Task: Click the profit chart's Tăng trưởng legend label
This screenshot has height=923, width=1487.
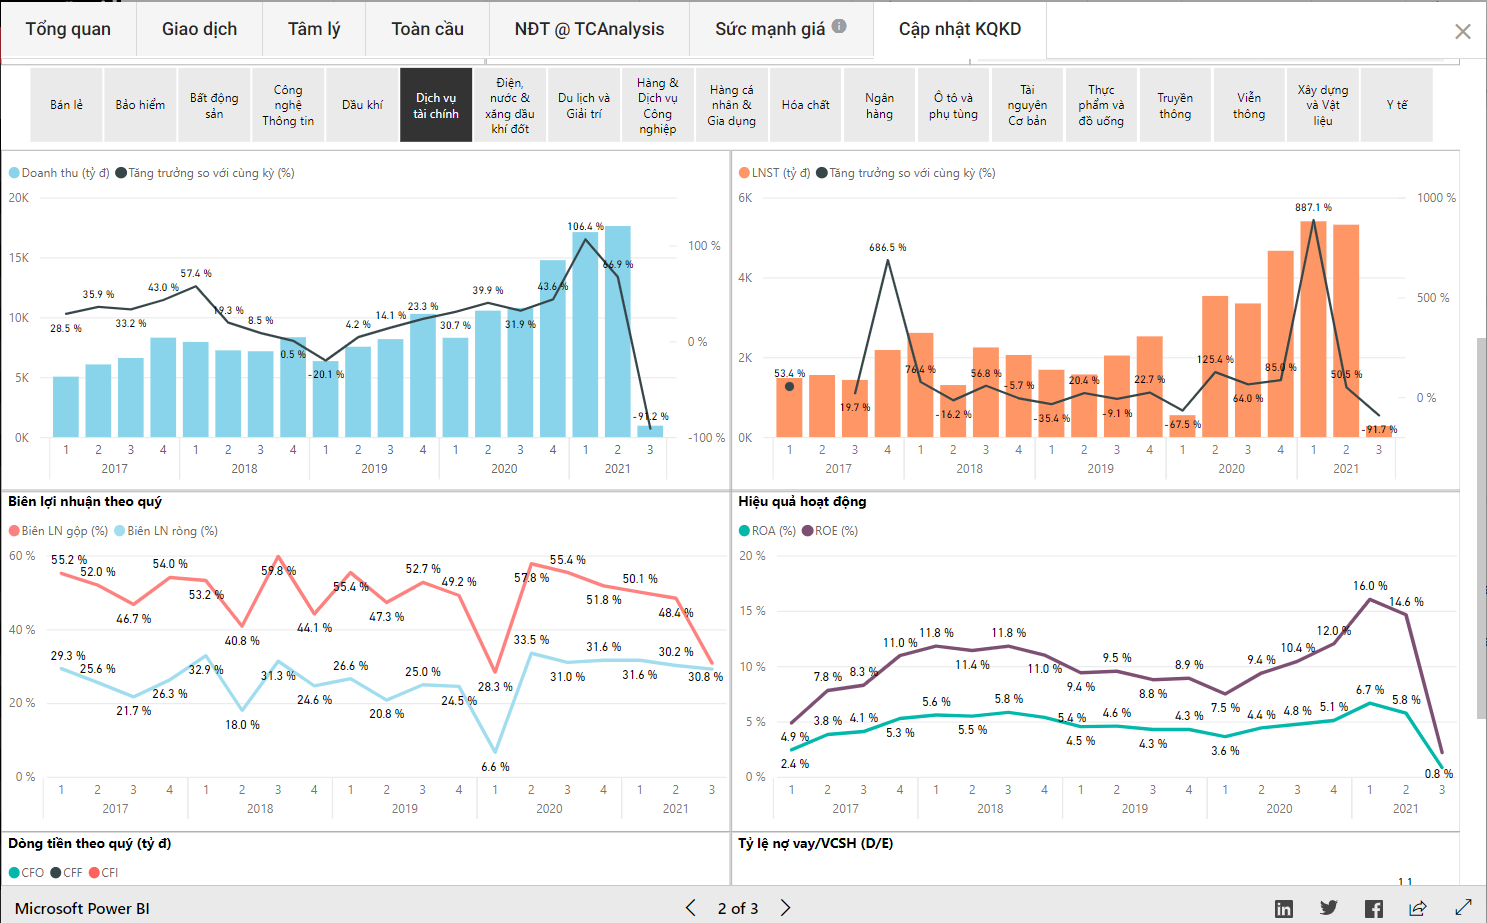Action: [912, 173]
